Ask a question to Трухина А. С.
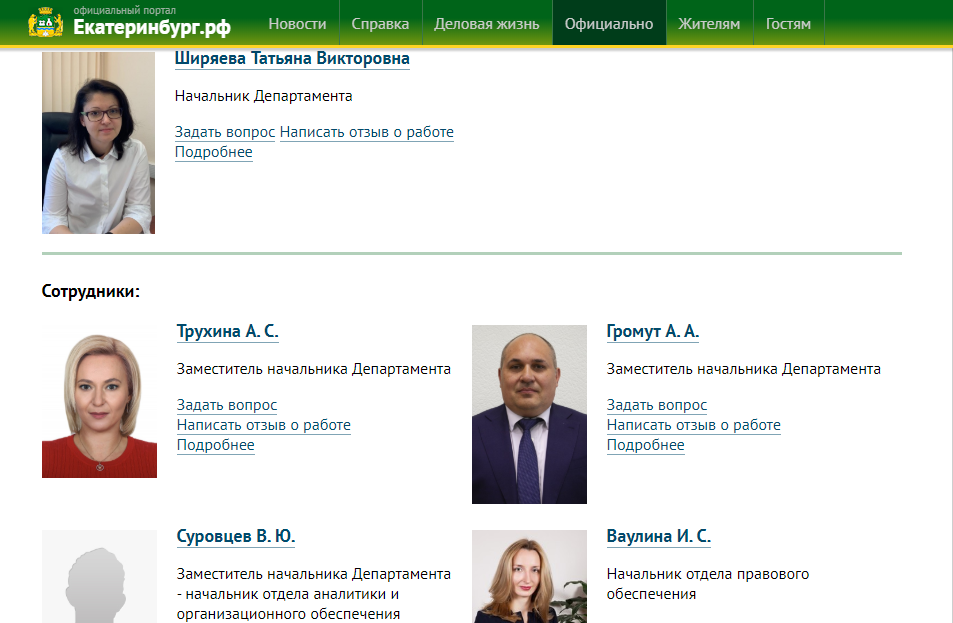The height and width of the screenshot is (623, 953). (x=227, y=405)
